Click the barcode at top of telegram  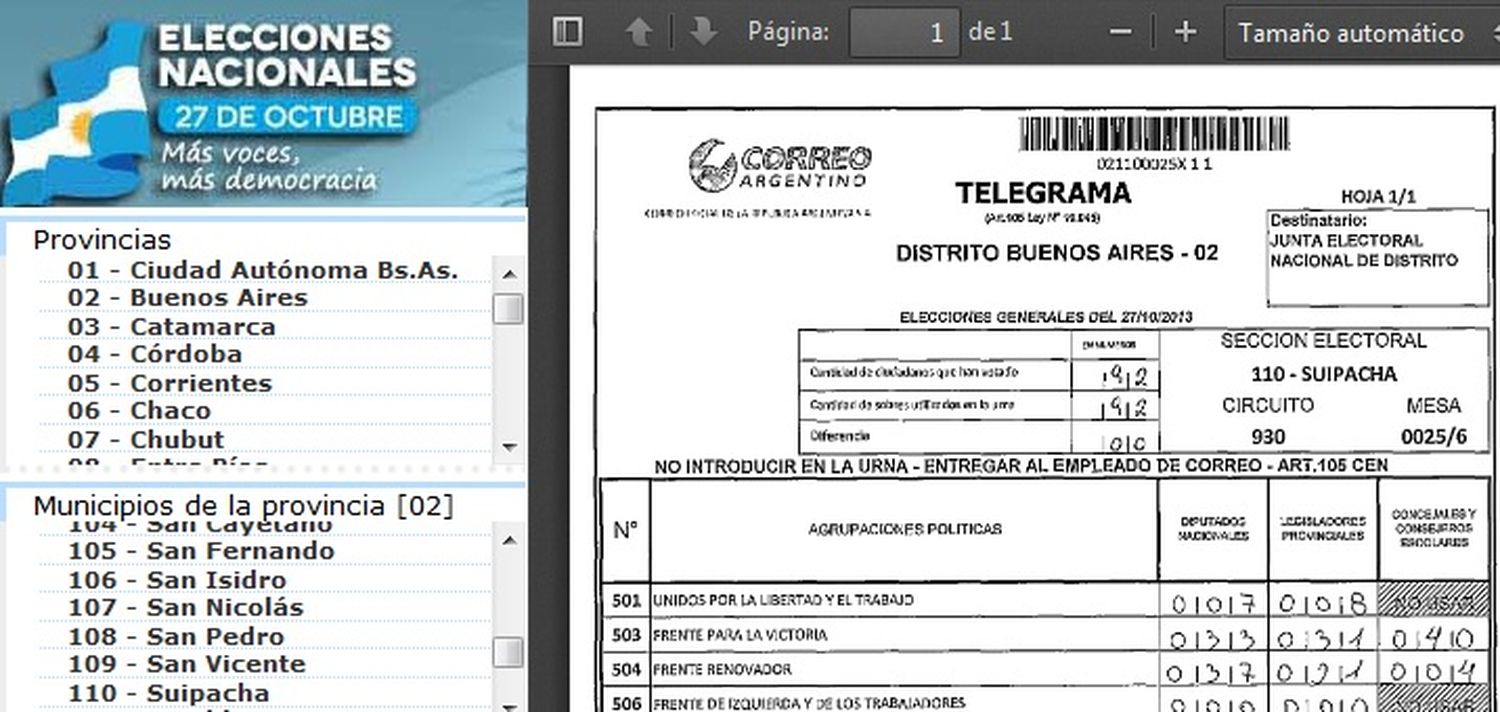(1153, 134)
